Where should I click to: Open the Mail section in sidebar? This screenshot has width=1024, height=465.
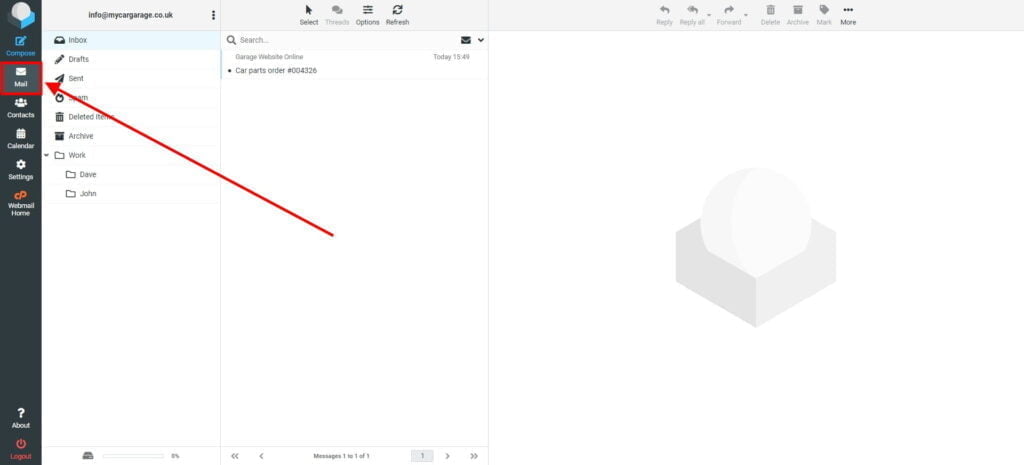click(x=21, y=78)
